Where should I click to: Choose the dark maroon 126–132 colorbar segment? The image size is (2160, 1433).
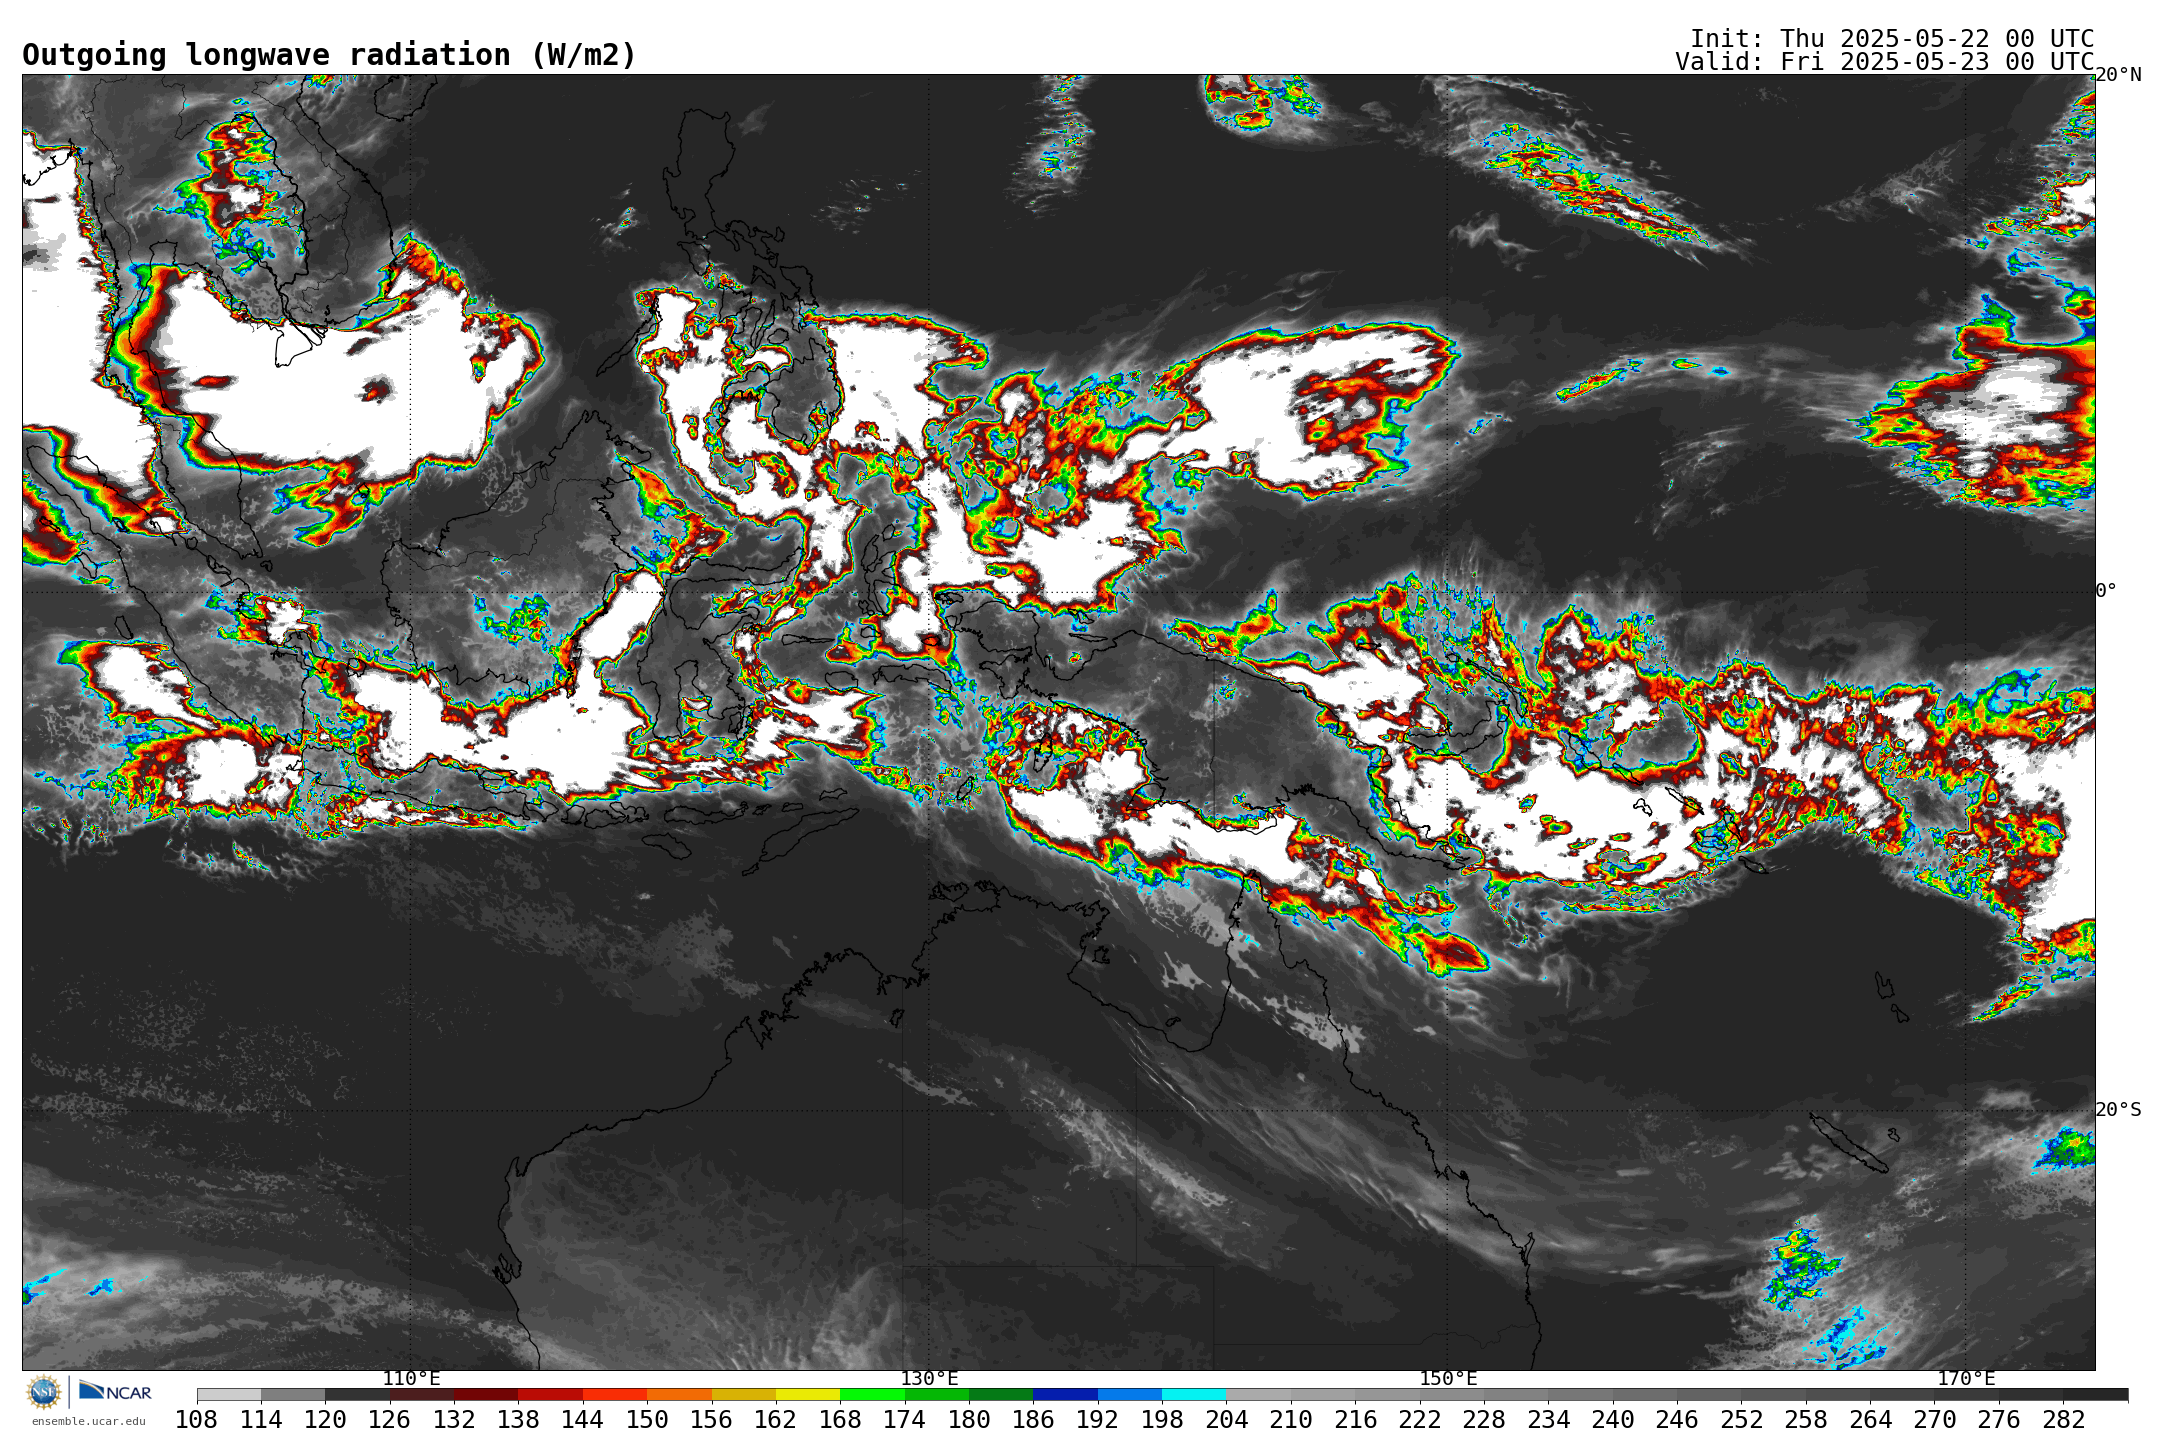pos(422,1394)
